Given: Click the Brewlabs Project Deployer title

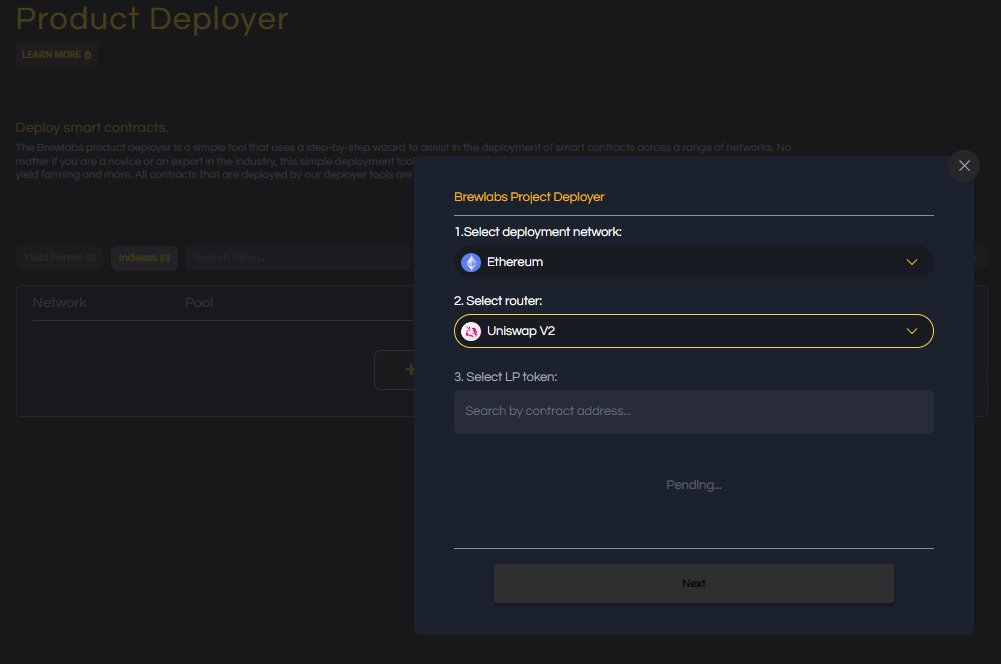Looking at the screenshot, I should pos(529,197).
